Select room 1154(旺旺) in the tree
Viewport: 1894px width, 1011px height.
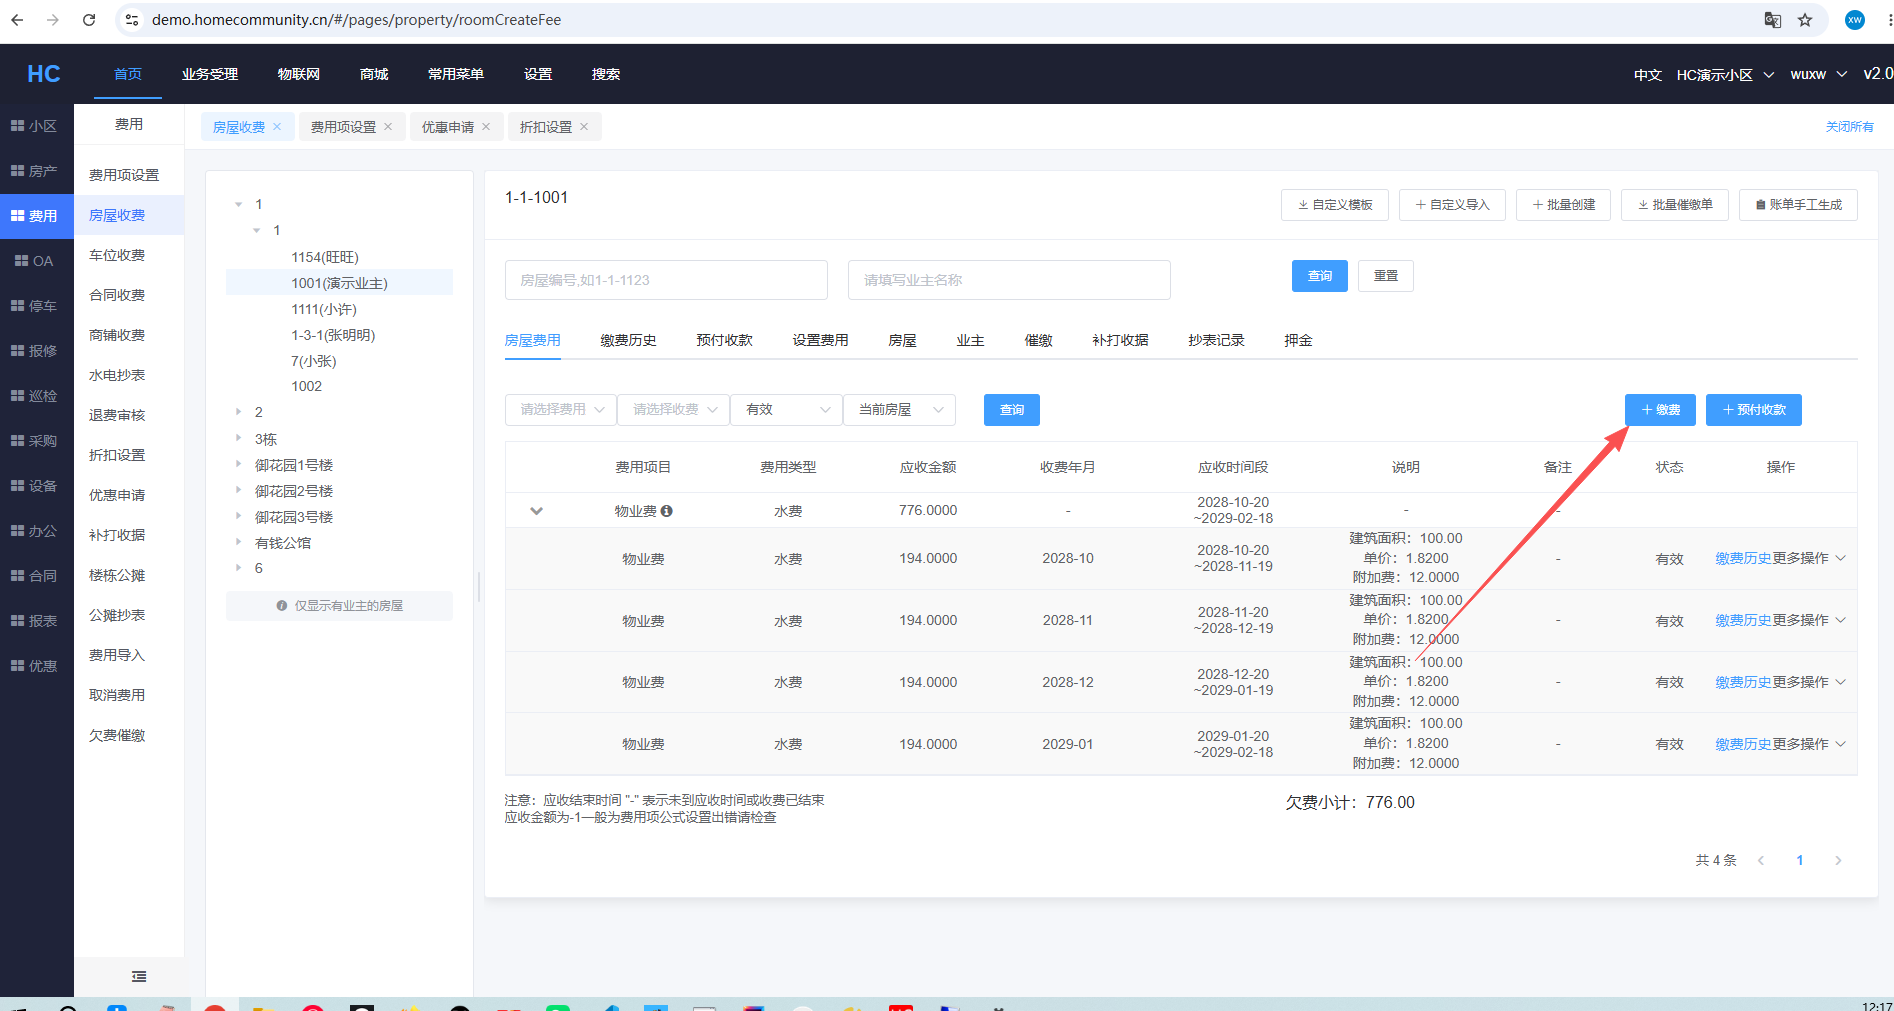click(x=325, y=257)
